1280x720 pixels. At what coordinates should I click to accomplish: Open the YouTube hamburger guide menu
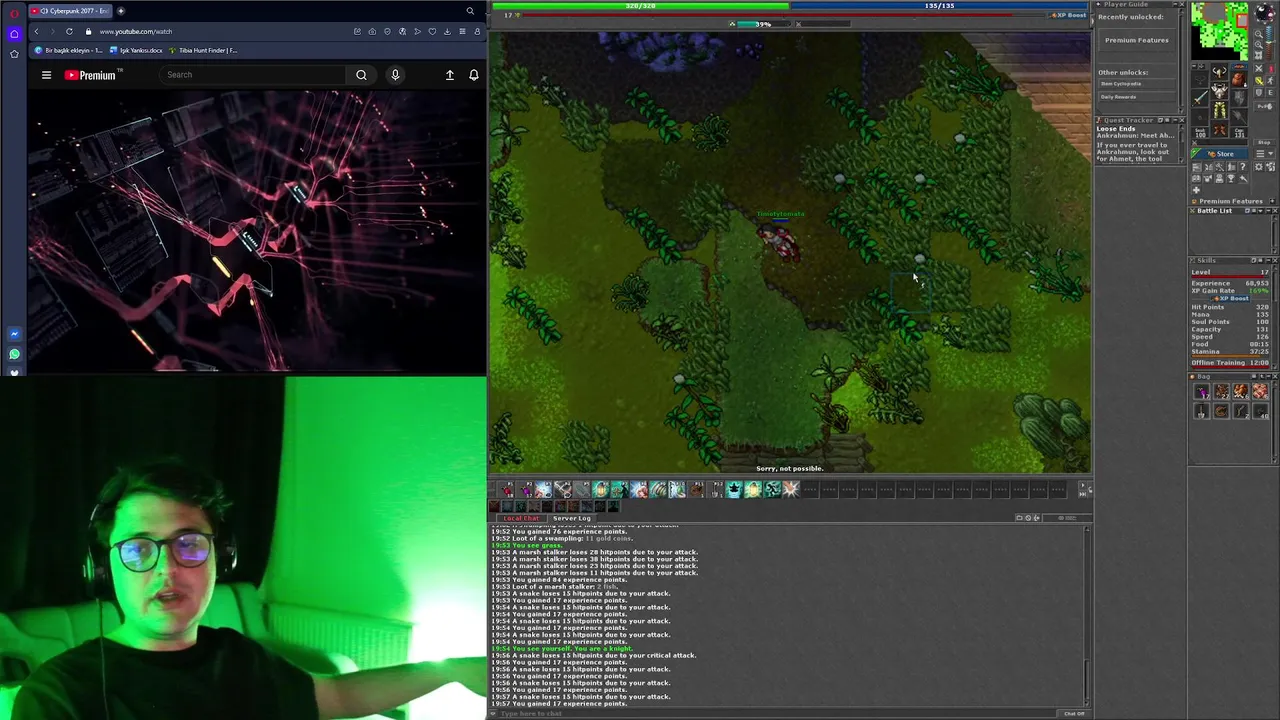[x=46, y=75]
